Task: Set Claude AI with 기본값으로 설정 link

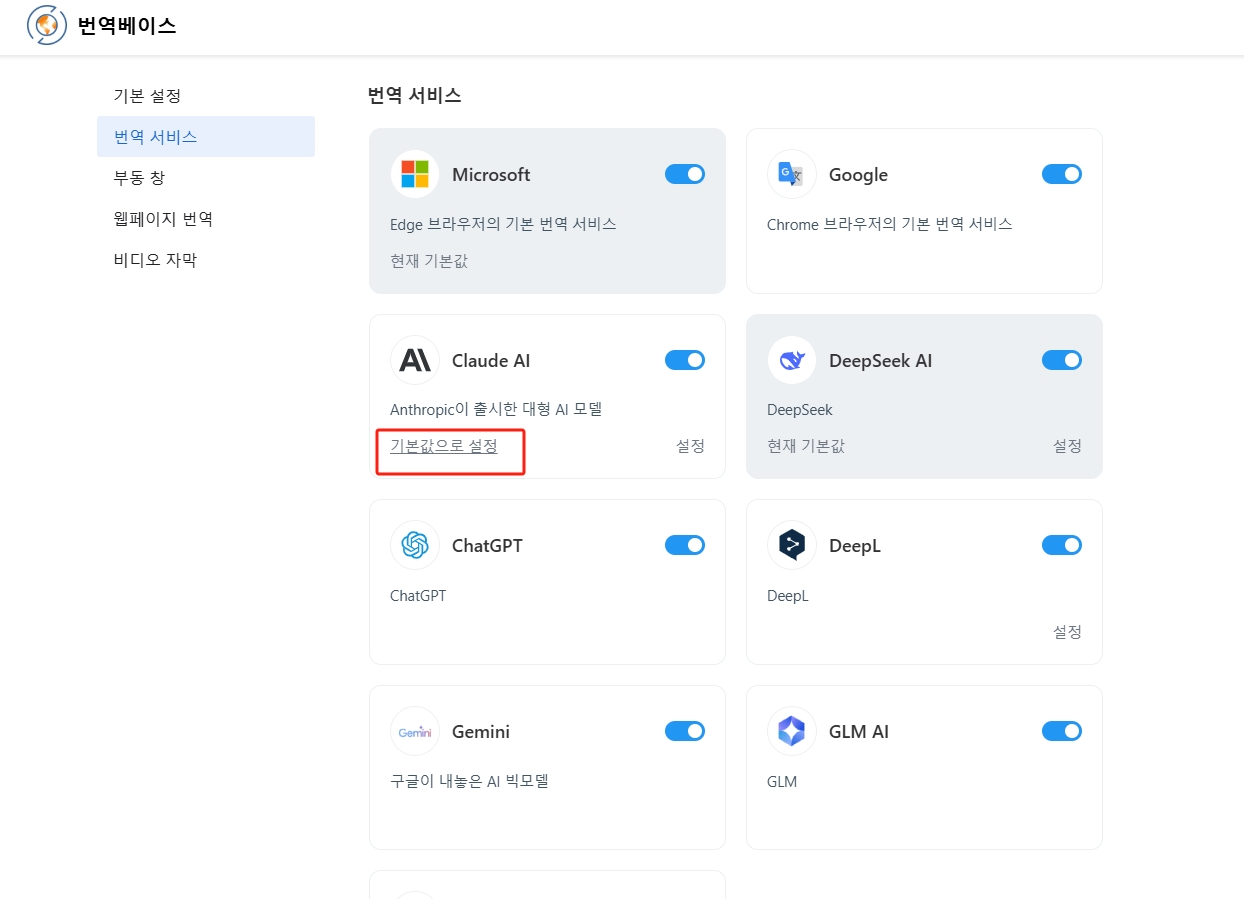Action: (x=444, y=446)
